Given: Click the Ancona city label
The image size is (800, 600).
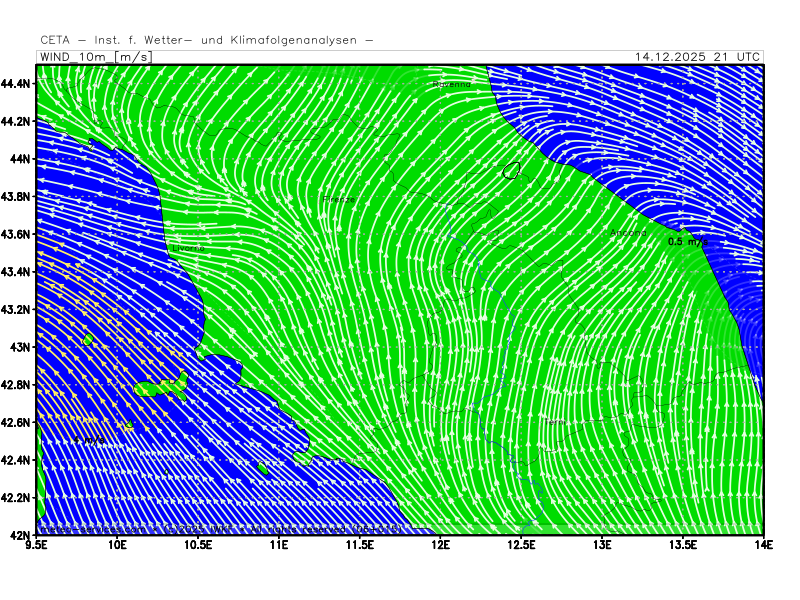Looking at the screenshot, I should (x=628, y=234).
